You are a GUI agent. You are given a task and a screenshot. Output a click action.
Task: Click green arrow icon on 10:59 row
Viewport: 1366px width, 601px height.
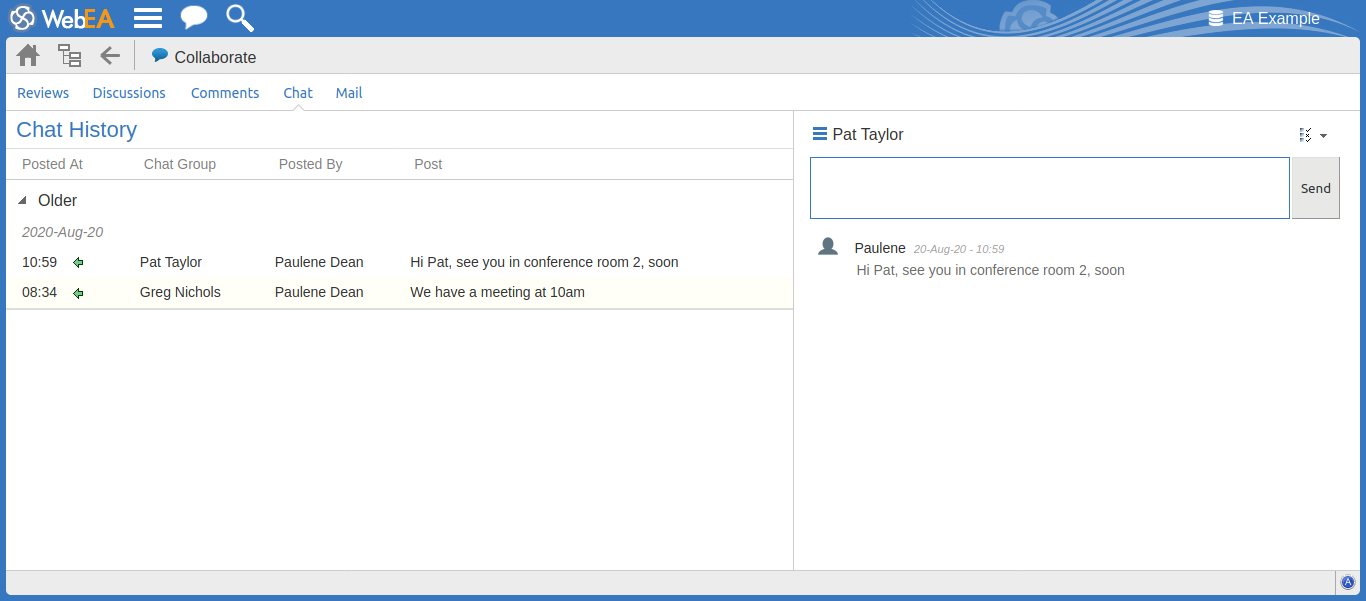pyautogui.click(x=78, y=263)
